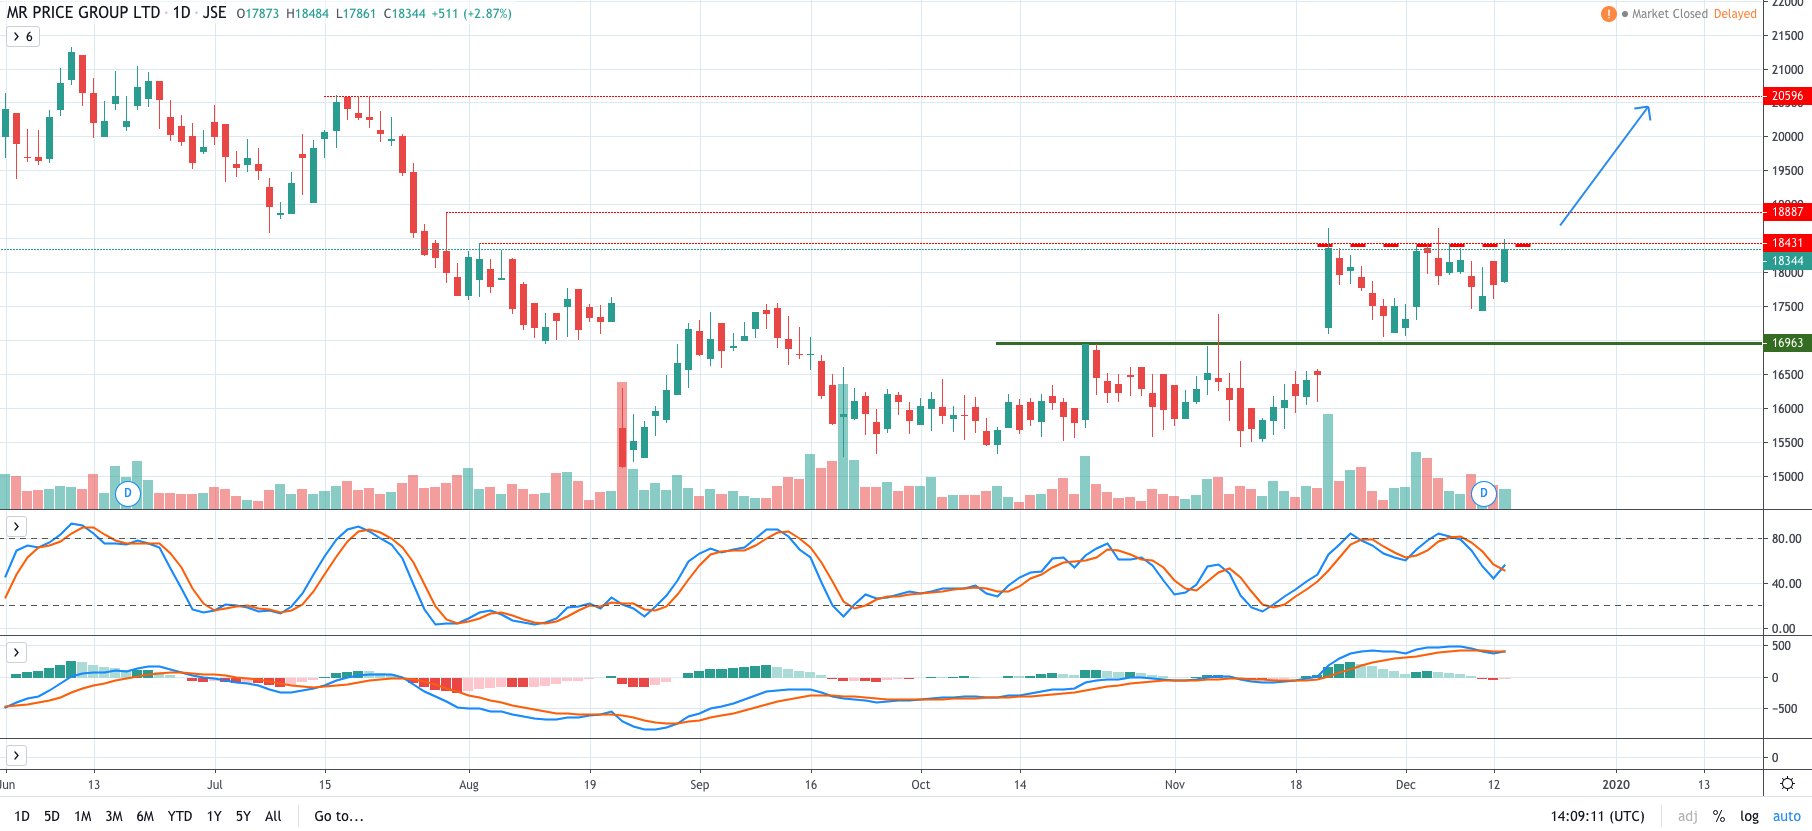
Task: Select the 1D range in the bottom toolbar
Action: click(22, 816)
